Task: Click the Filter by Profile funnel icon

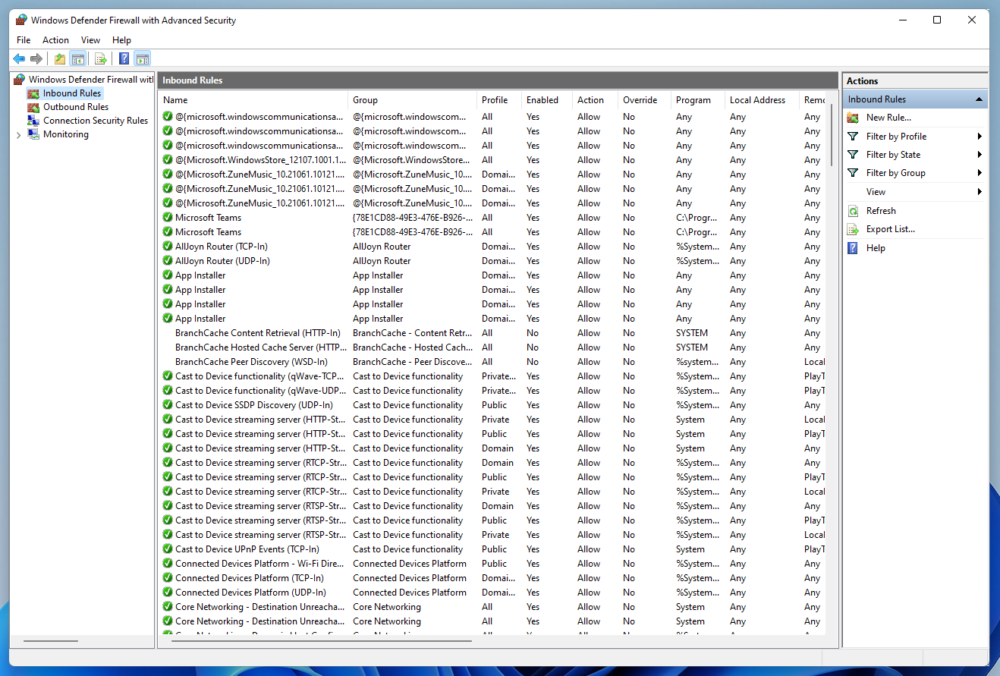Action: point(853,136)
